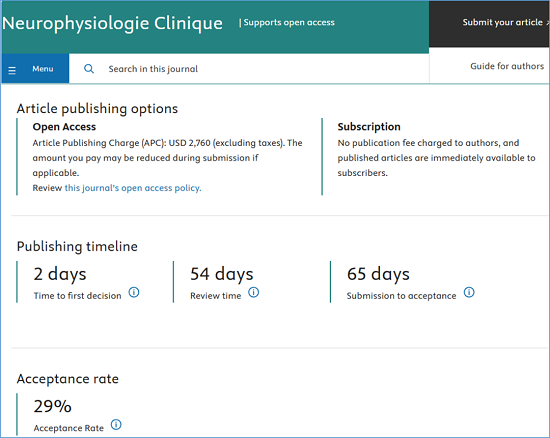550x438 pixels.
Task: Select the Open Access heading
Action: click(64, 127)
